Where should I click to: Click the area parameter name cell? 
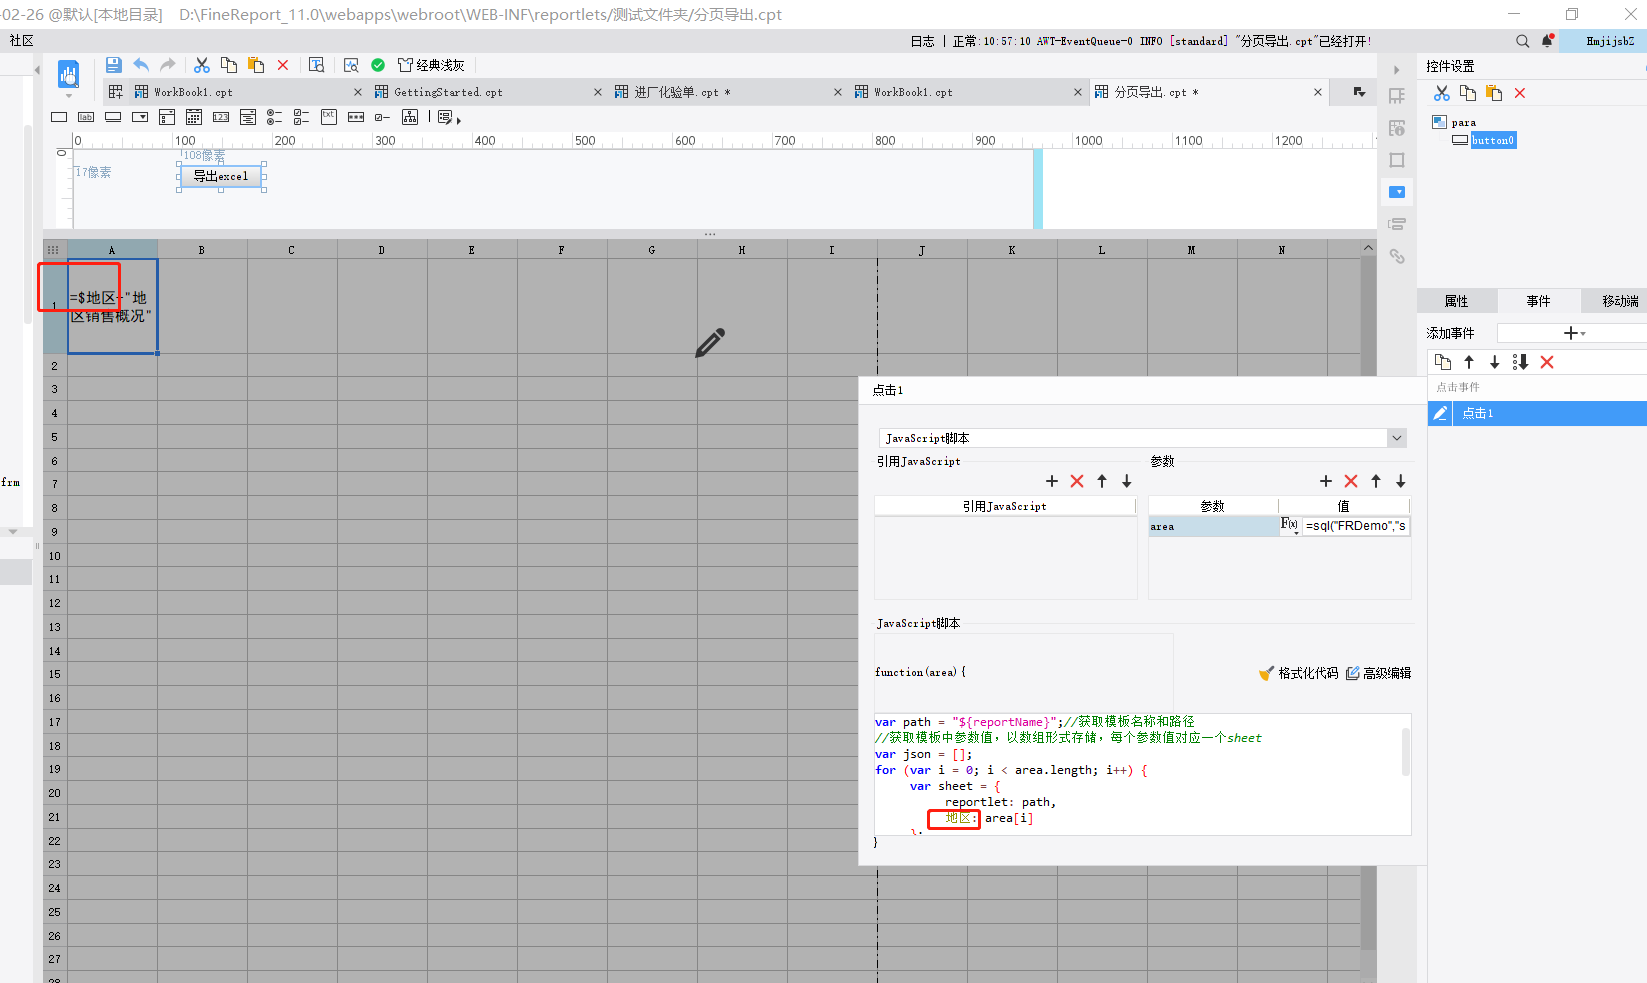(1213, 526)
